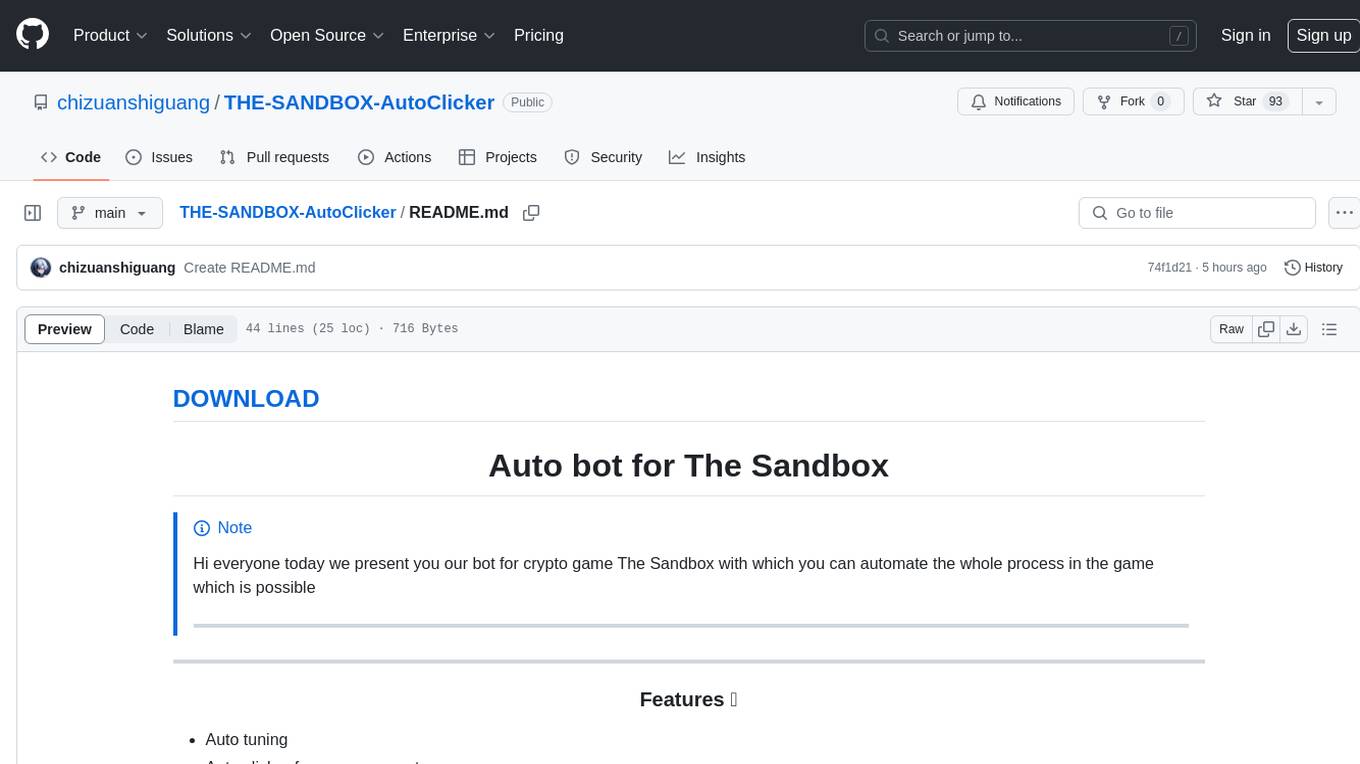
Task: Click the Notifications bell button
Action: click(x=1016, y=102)
